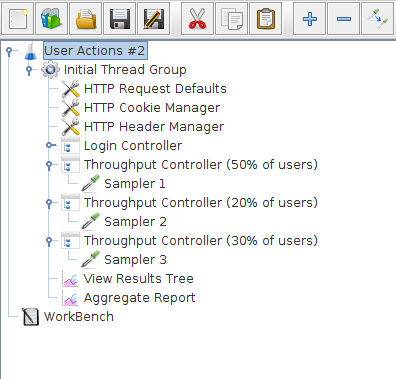
Task: Click the Toggle pipette icon in toolbar
Action: tap(378, 18)
